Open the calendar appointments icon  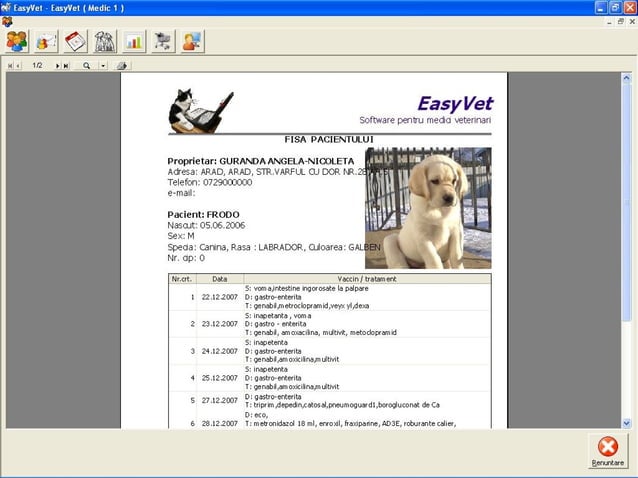[75, 41]
